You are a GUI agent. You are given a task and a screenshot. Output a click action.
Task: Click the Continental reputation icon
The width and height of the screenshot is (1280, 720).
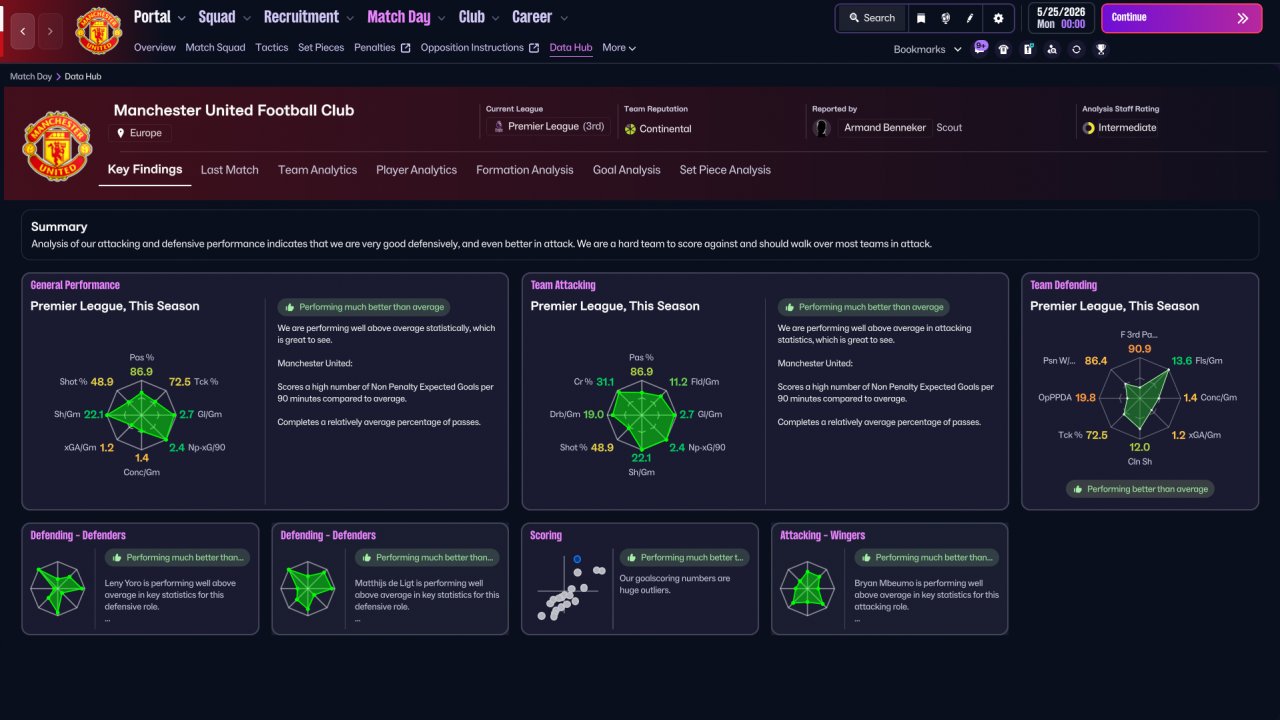click(x=630, y=129)
